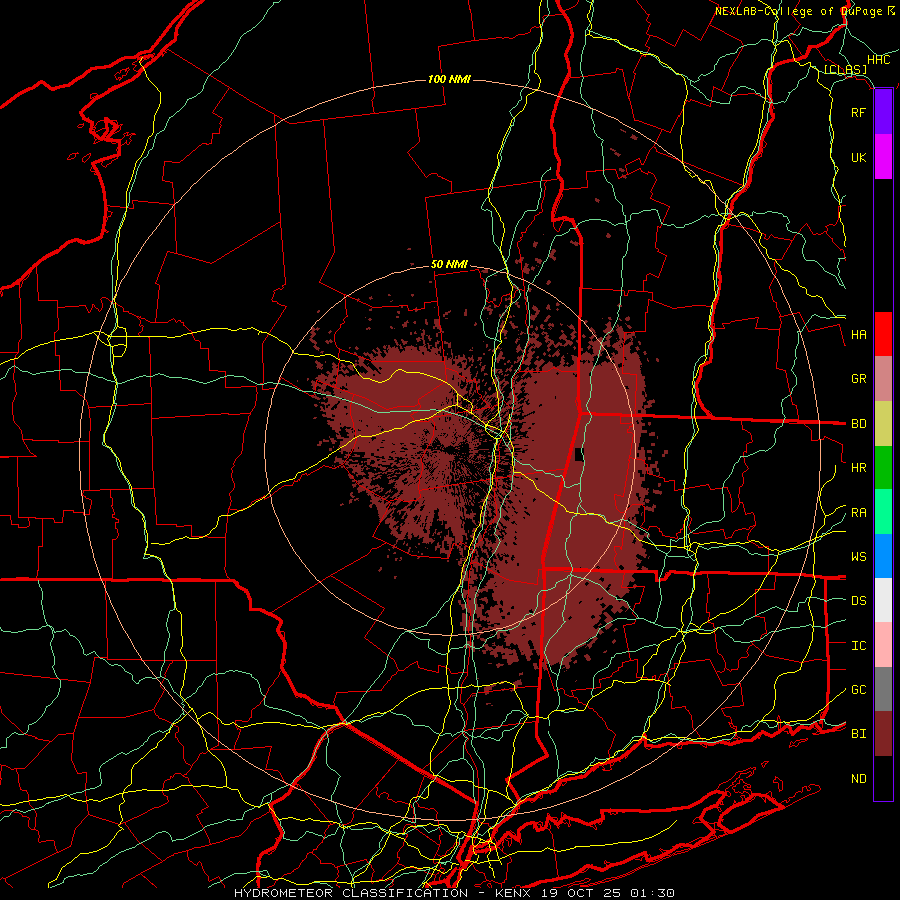Click the WS blue legend swatch
Screen dimensions: 900x900
pos(883,556)
